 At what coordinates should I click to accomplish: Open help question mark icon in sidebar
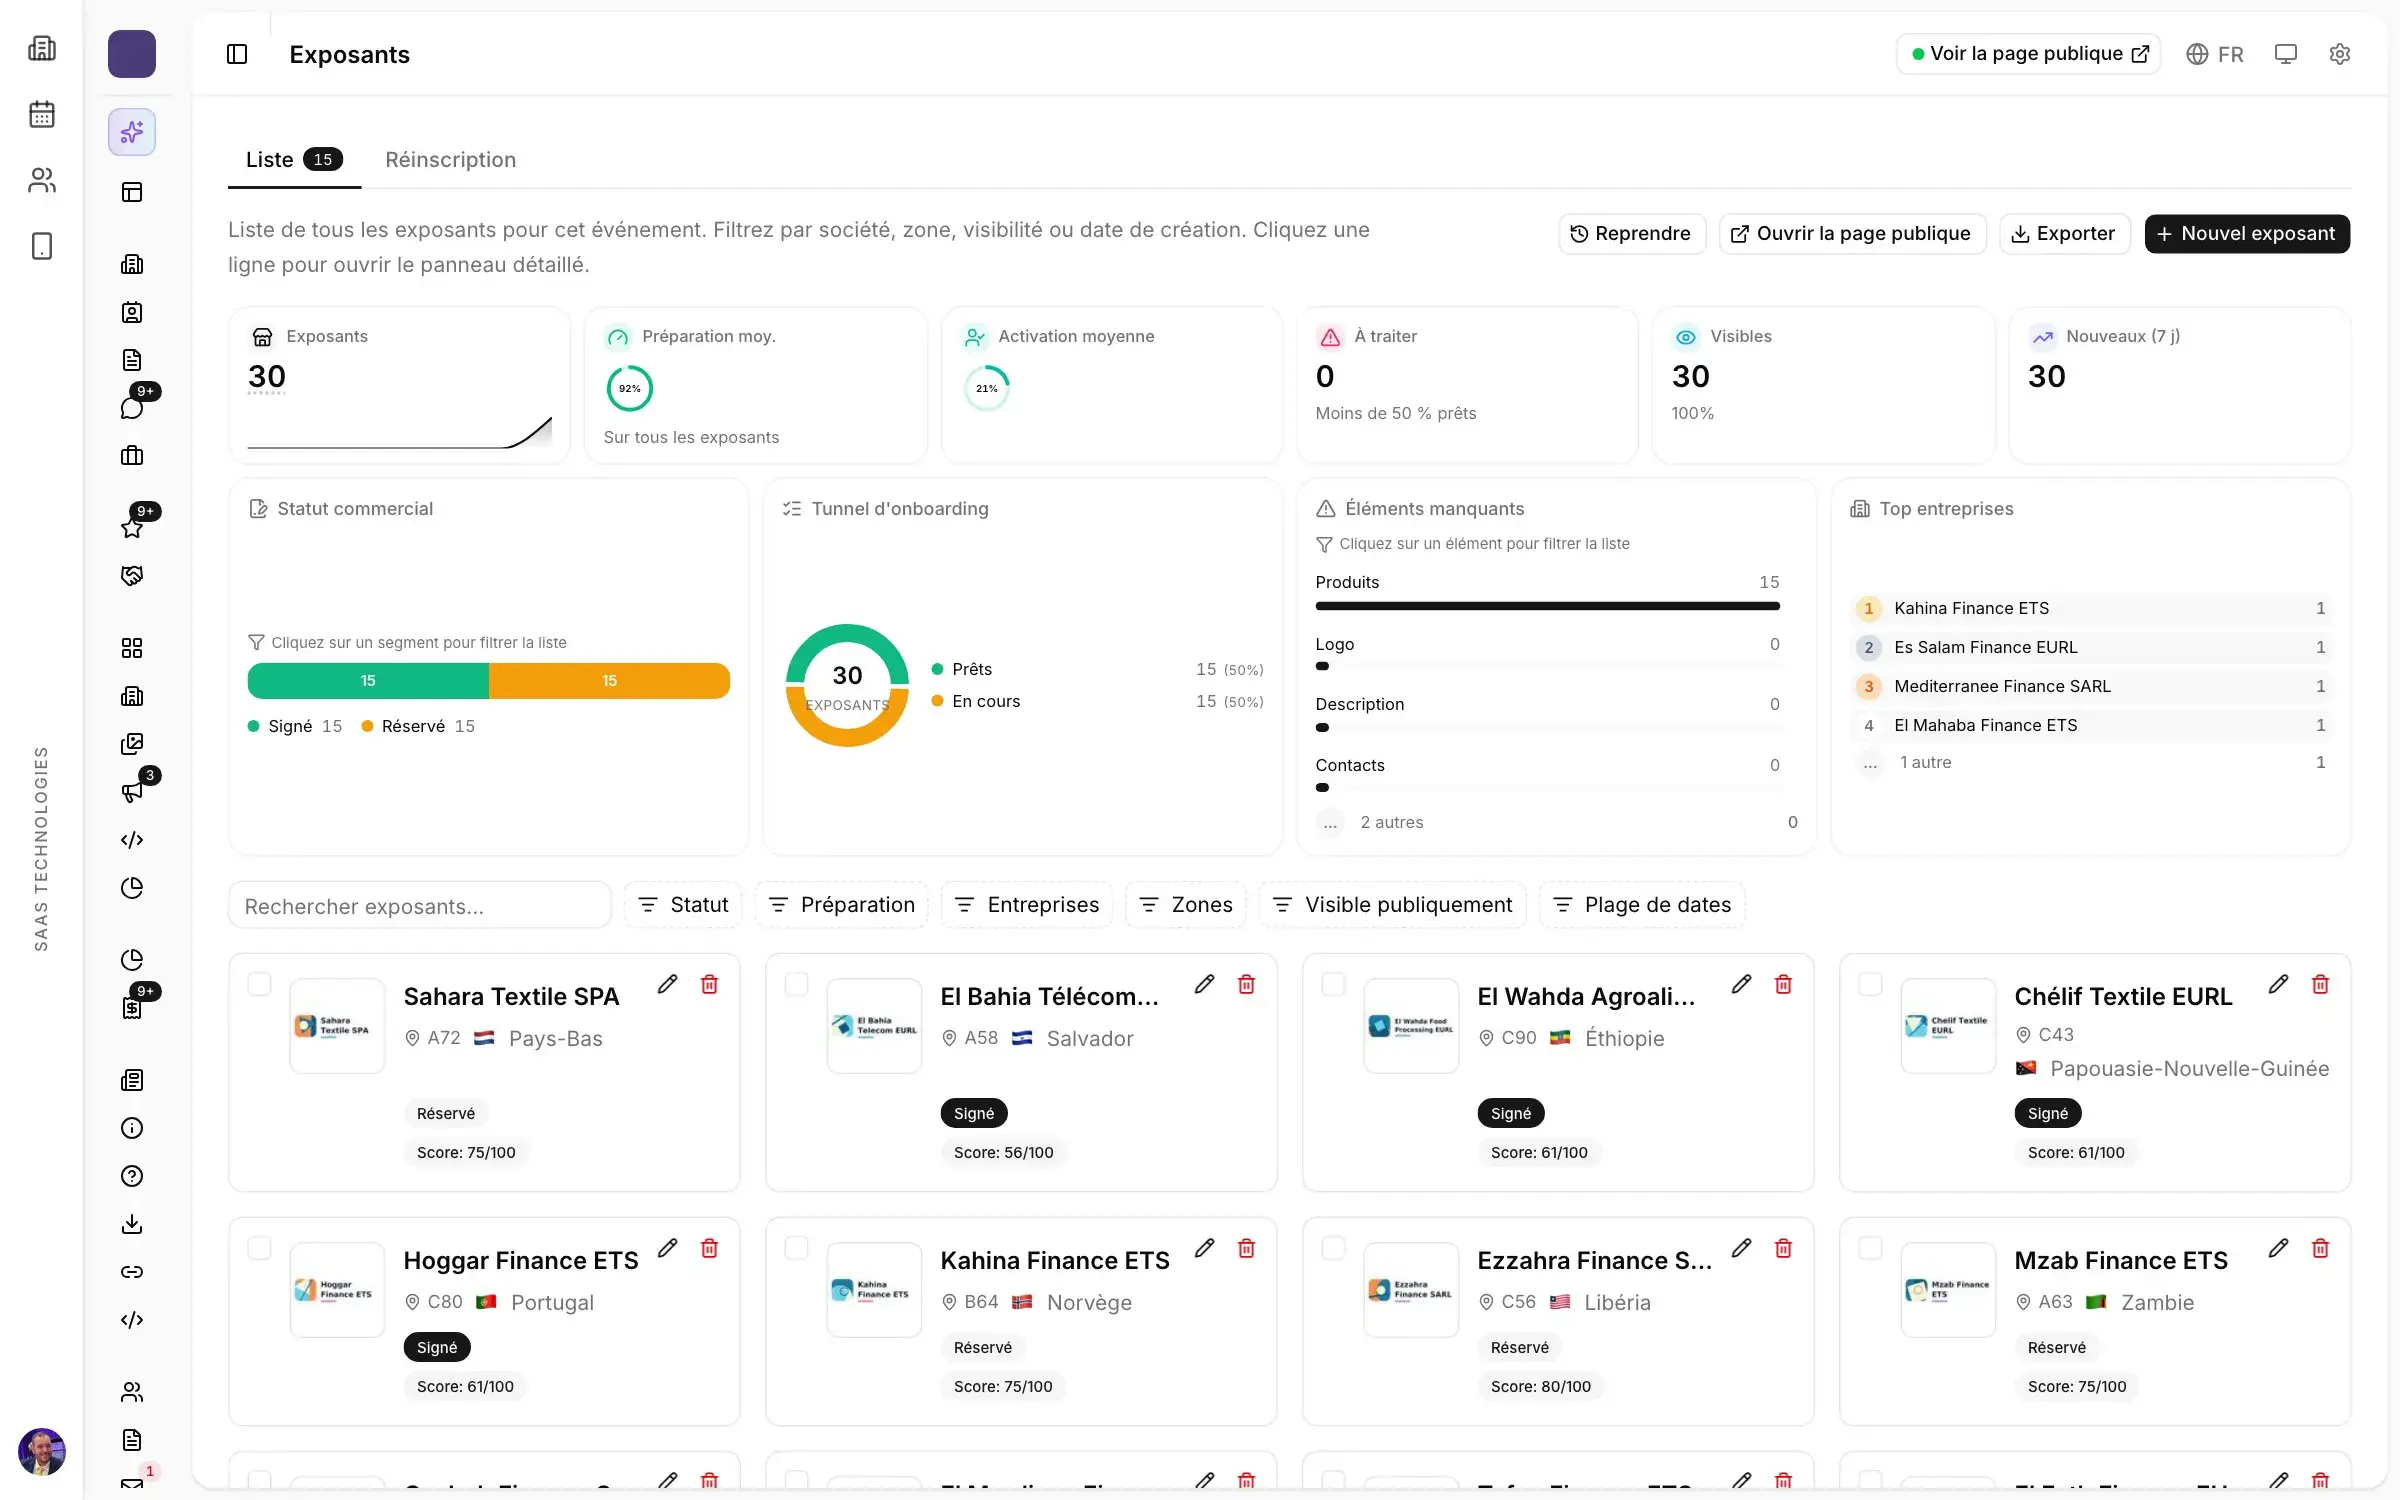(132, 1176)
